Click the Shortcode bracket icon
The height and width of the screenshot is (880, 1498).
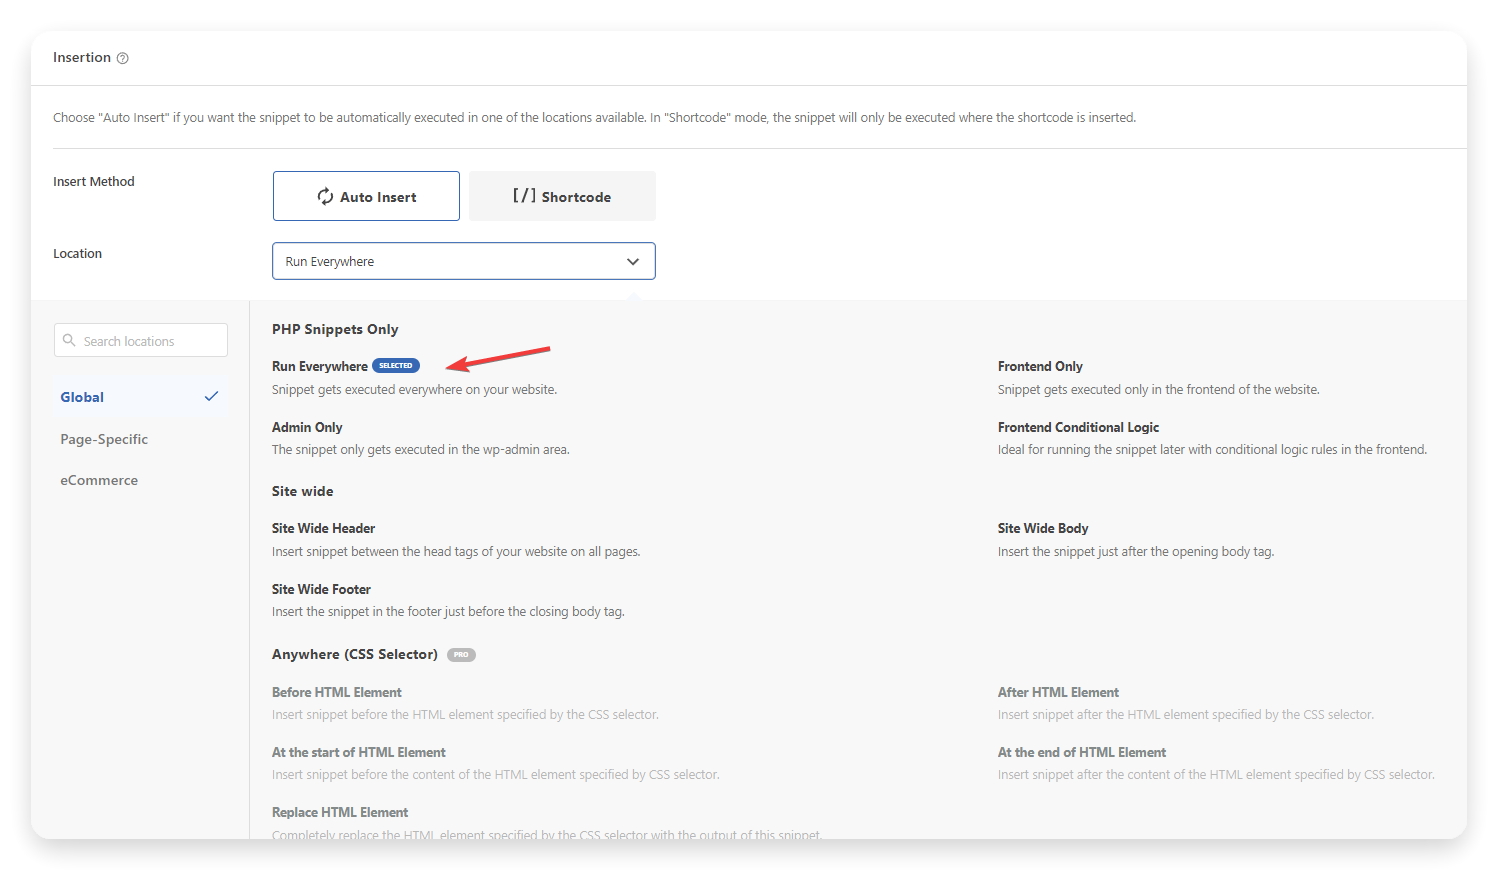(x=524, y=196)
